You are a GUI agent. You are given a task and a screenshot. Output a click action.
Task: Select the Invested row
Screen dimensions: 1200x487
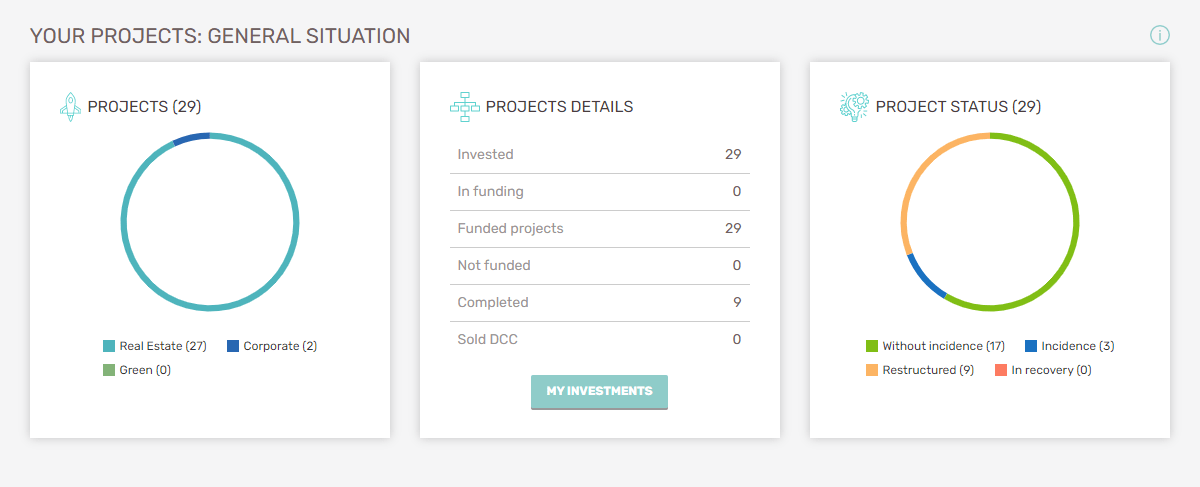coord(600,155)
